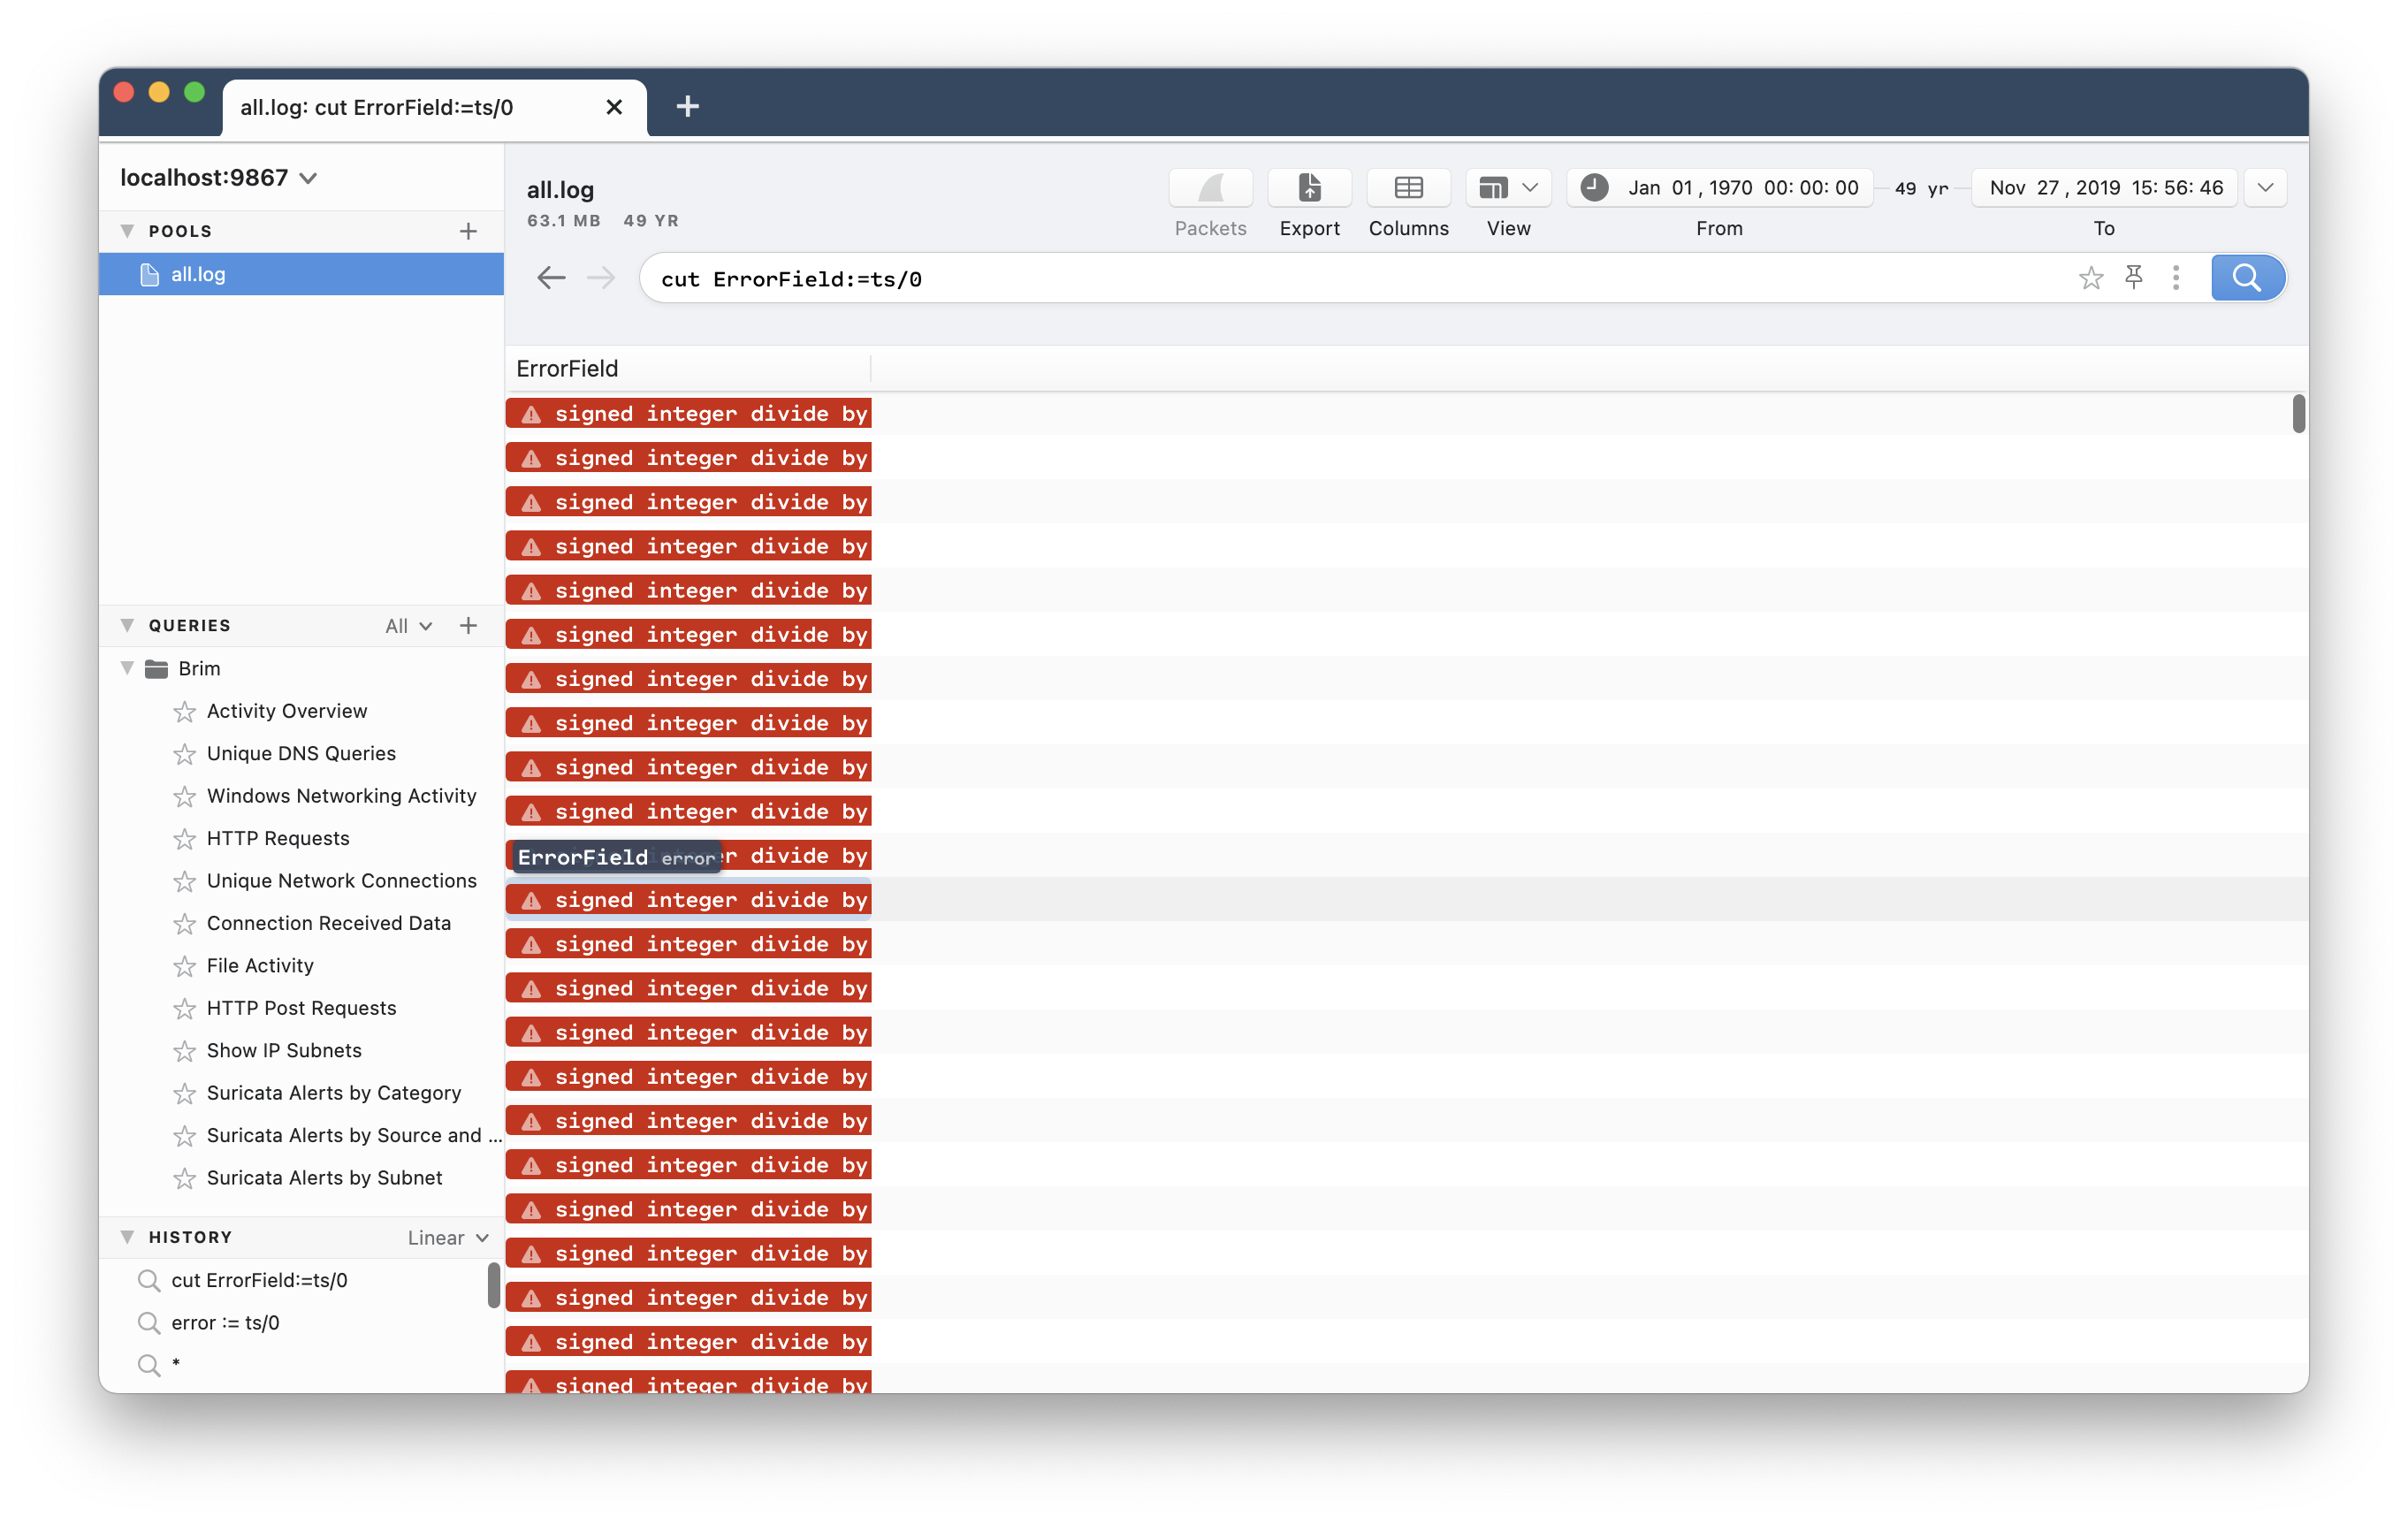Image resolution: width=2408 pixels, height=1524 pixels.
Task: Open the Packets viewer
Action: 1210,187
